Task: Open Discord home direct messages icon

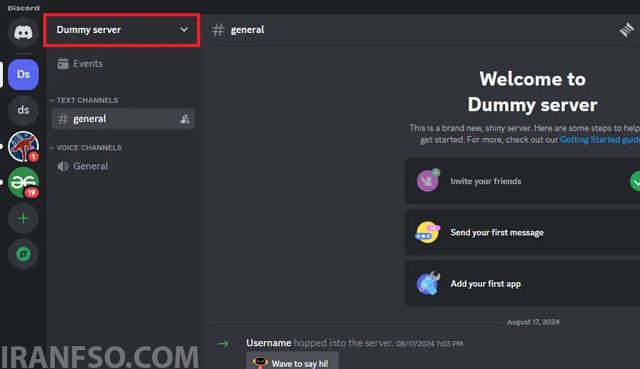Action: [23, 32]
